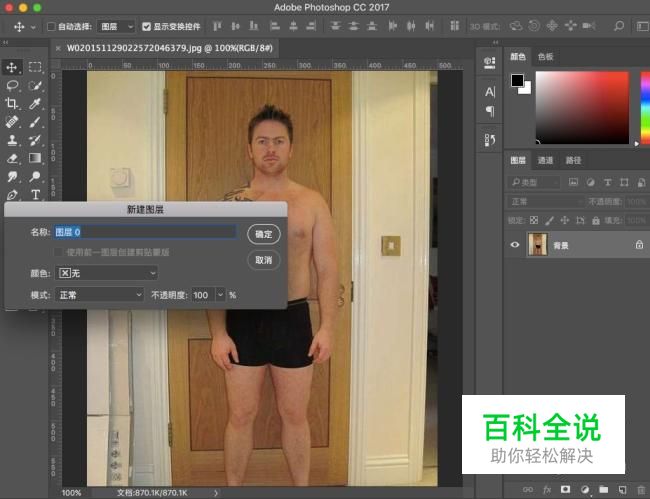Hide the 背景 layer with eye icon
The width and height of the screenshot is (650, 499).
pos(516,244)
